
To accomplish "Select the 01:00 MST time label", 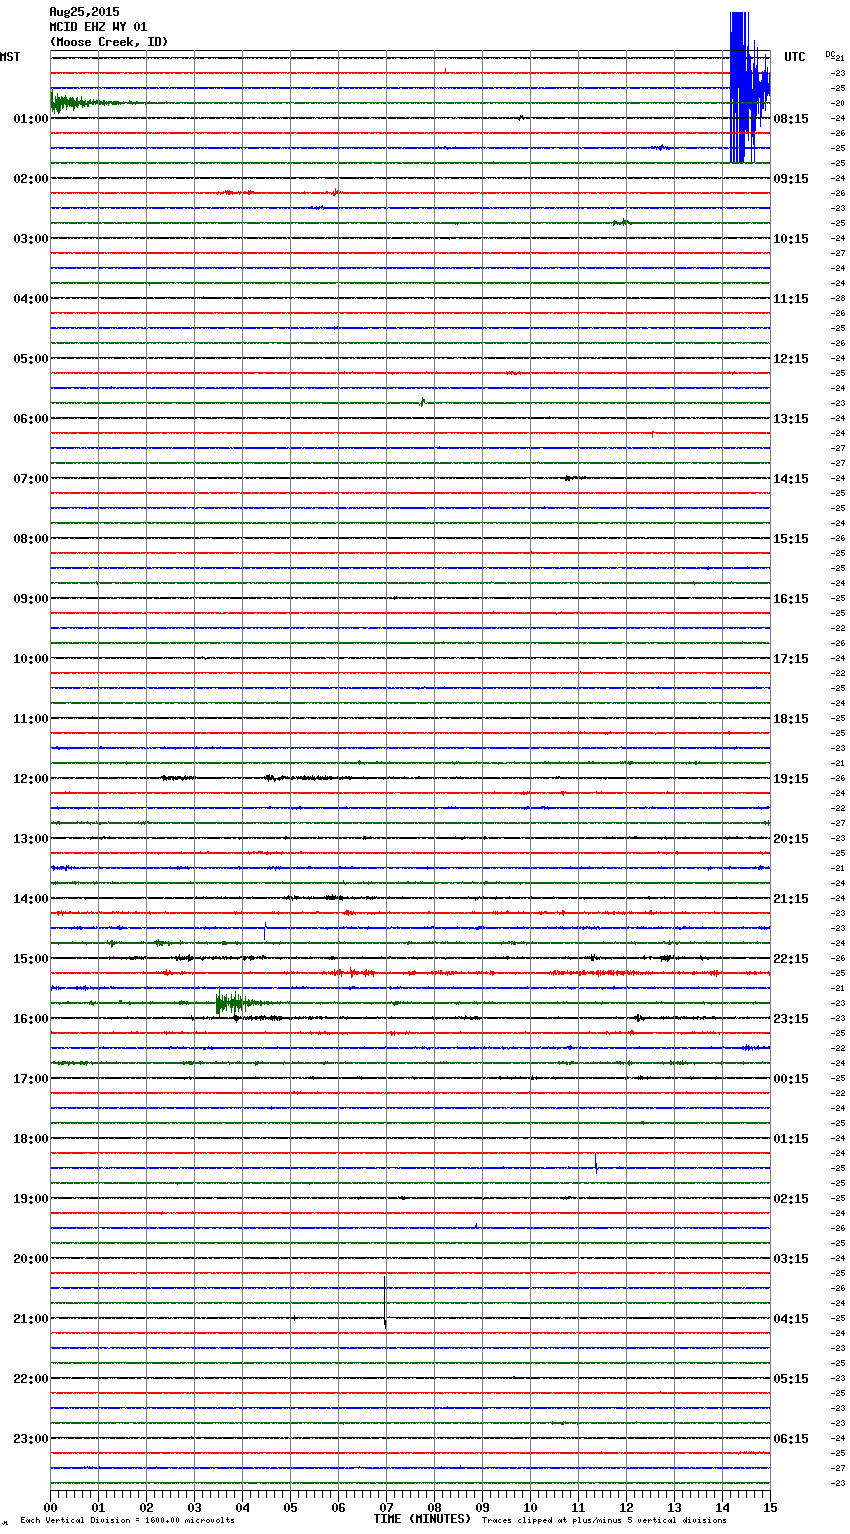I will pyautogui.click(x=31, y=119).
